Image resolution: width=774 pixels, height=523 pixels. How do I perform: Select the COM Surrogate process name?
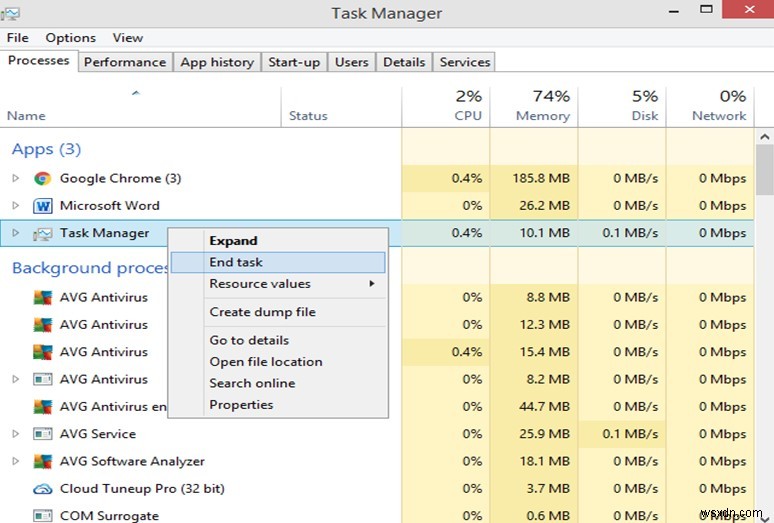(110, 516)
